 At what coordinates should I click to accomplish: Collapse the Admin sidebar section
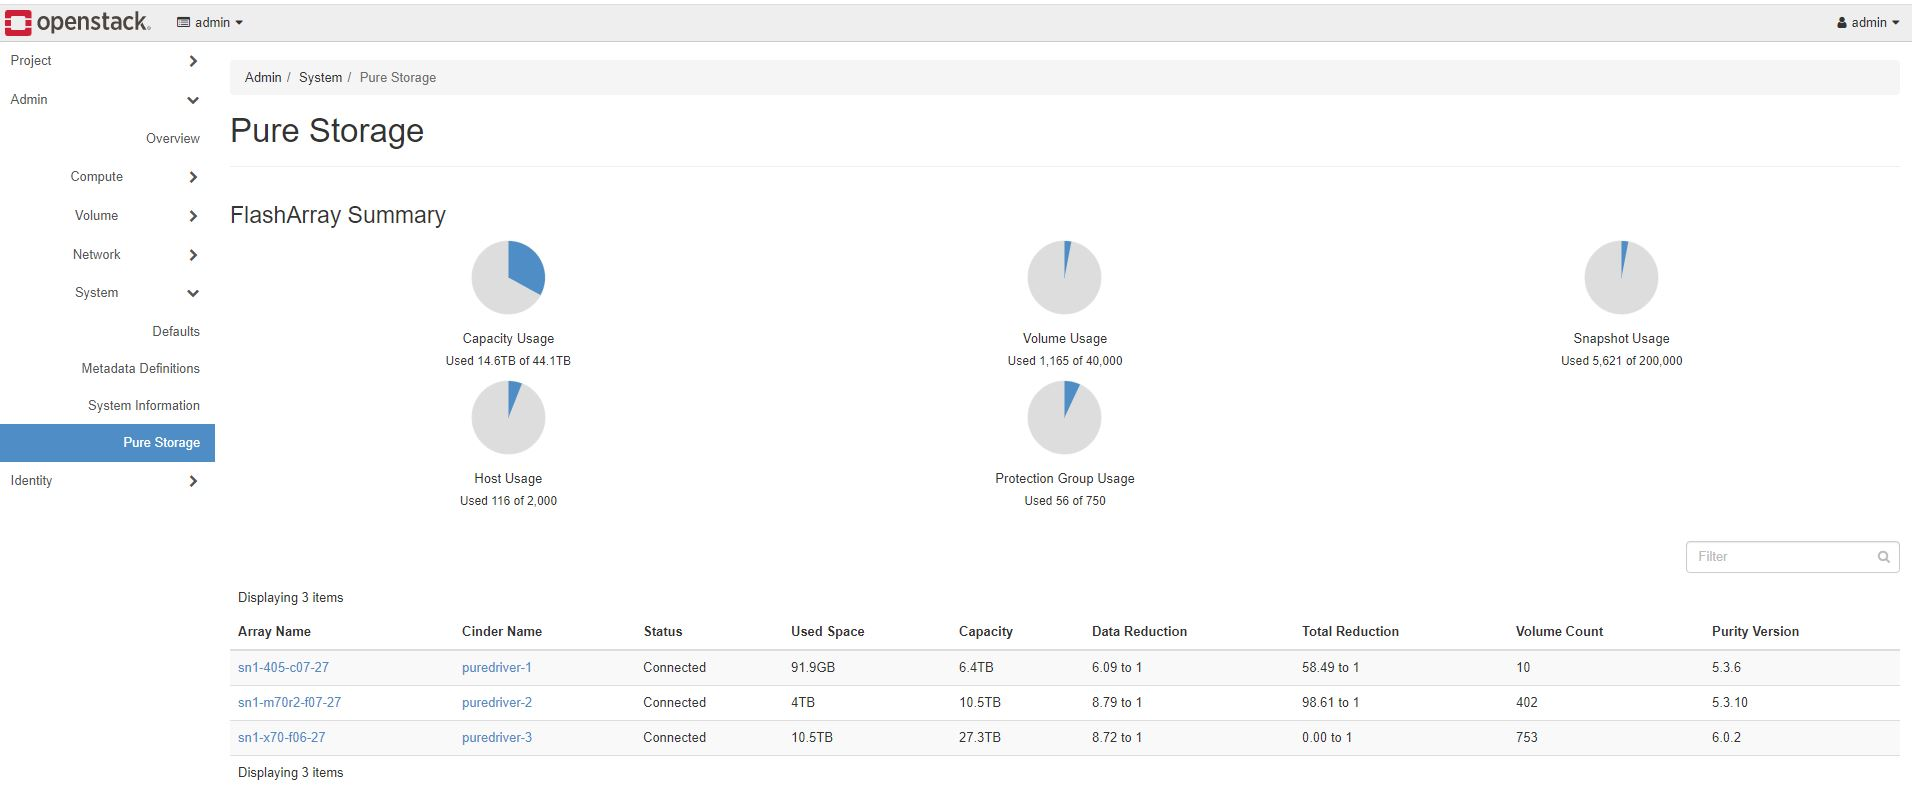pos(107,100)
